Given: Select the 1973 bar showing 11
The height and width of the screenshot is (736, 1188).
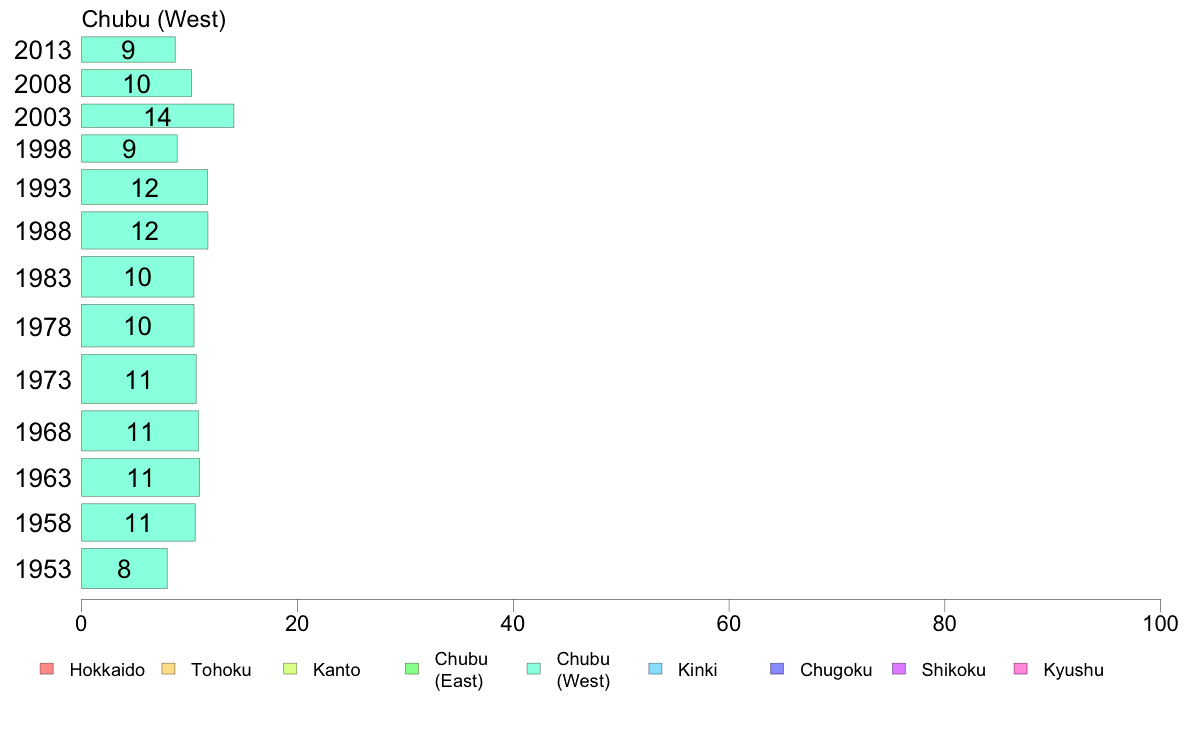Looking at the screenshot, I should (139, 379).
